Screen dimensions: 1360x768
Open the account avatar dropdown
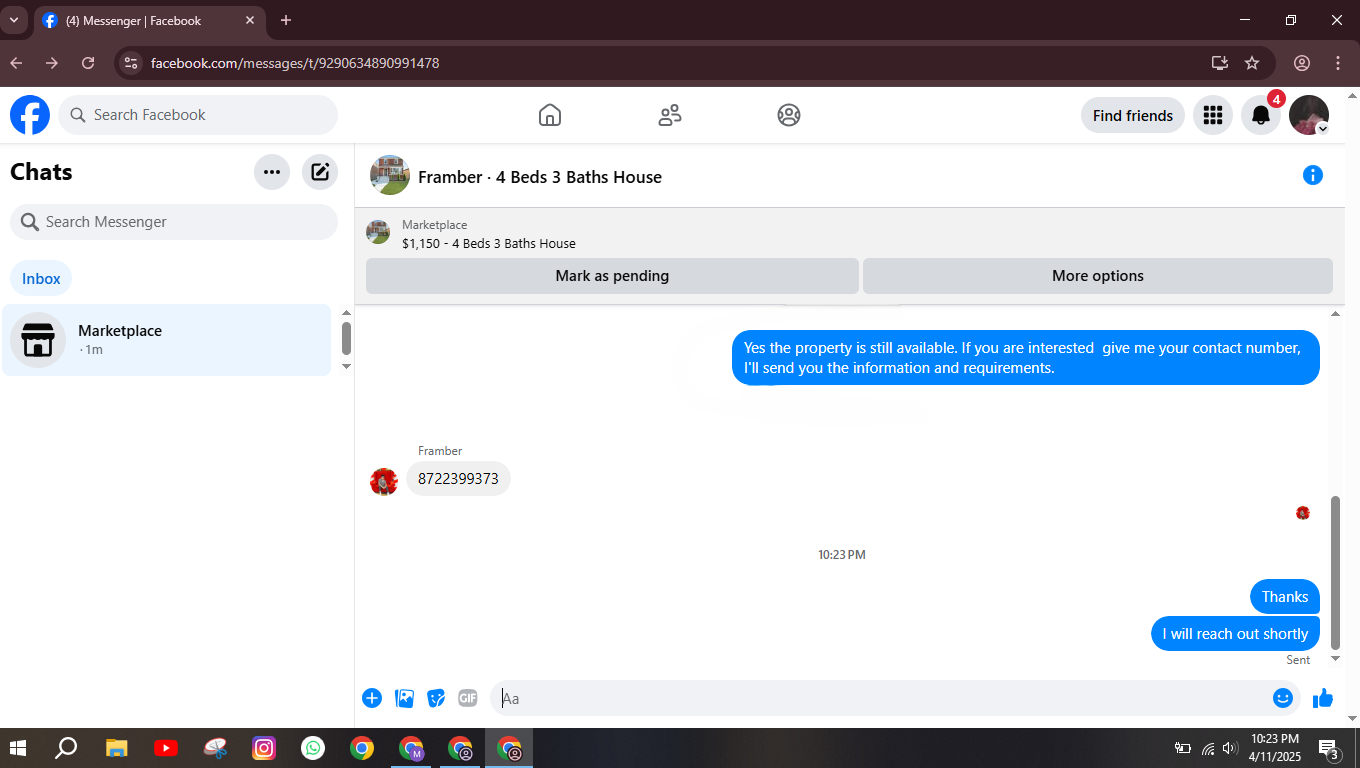pos(1309,115)
